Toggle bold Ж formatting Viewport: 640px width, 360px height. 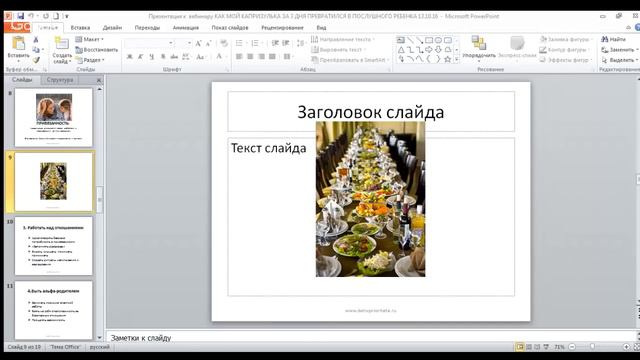[130, 57]
